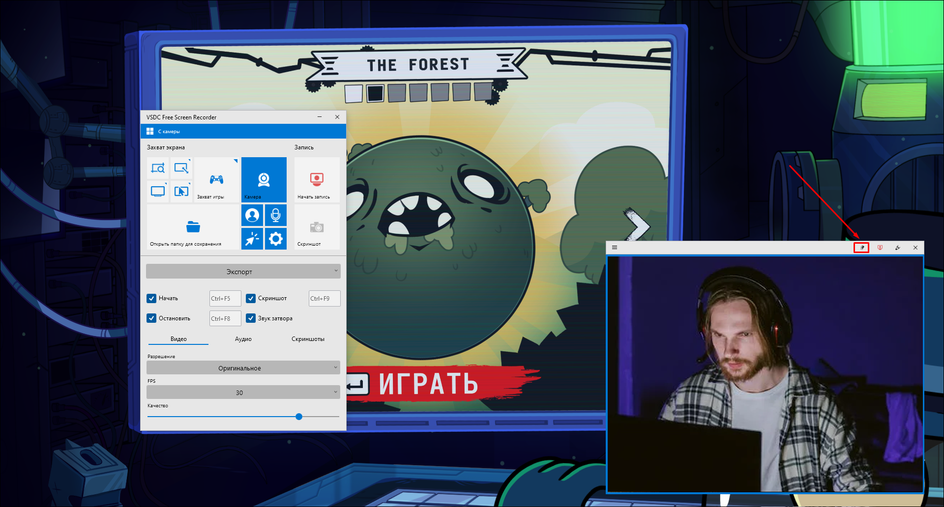Click the Качество slider handle
Viewport: 944px width, 507px height.
tap(299, 416)
